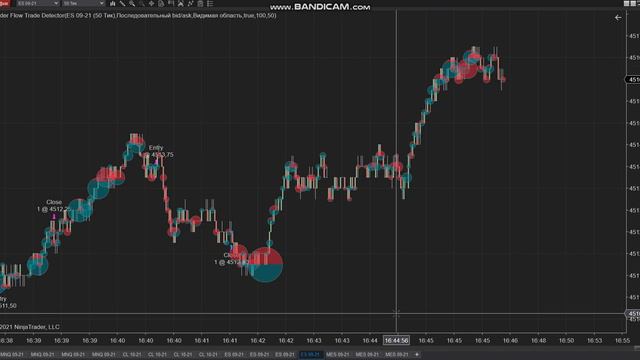This screenshot has width=640, height=360.
Task: Click the 2021 NinjaTrader, LLC copyright text
Action: pos(30,327)
